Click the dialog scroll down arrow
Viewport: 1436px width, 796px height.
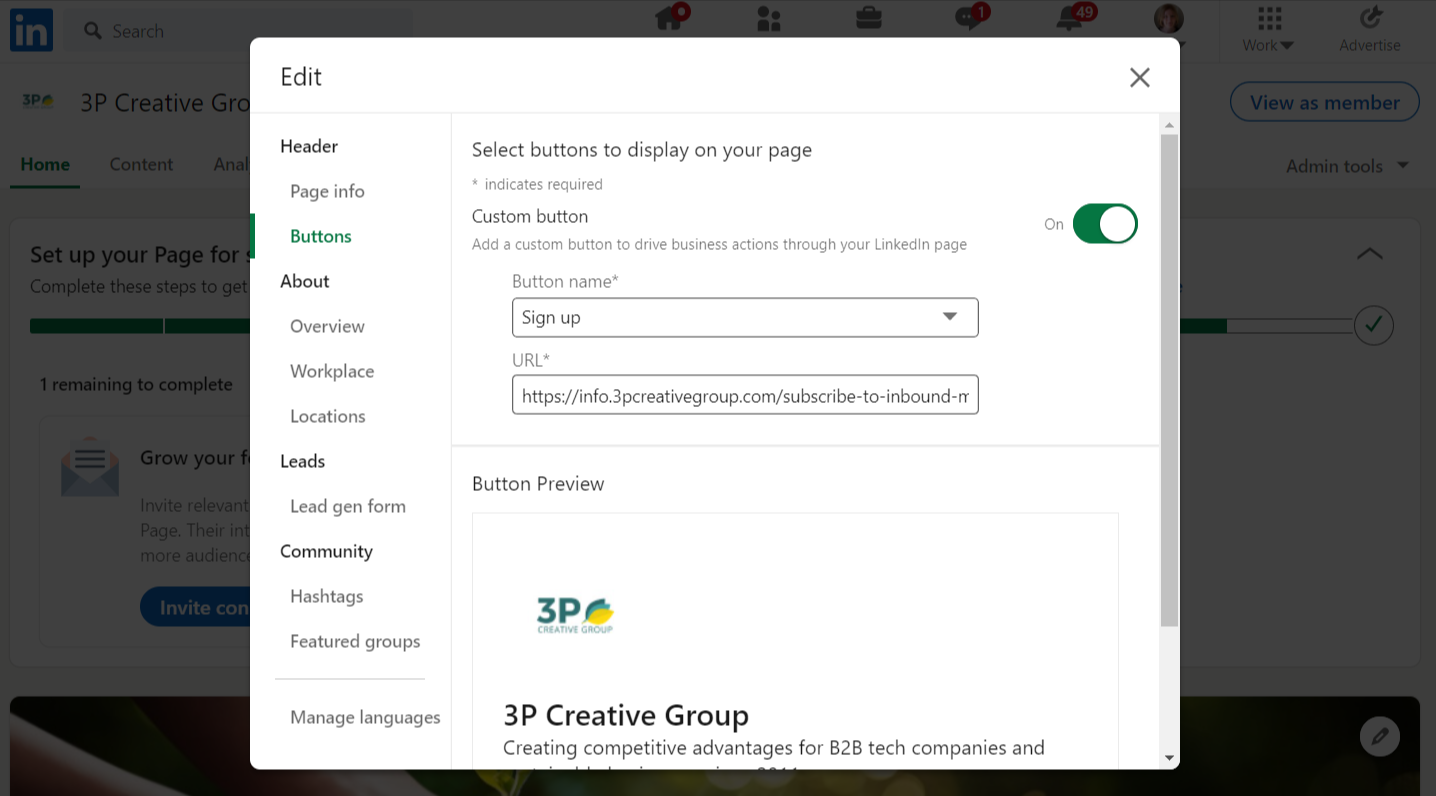pos(1169,758)
